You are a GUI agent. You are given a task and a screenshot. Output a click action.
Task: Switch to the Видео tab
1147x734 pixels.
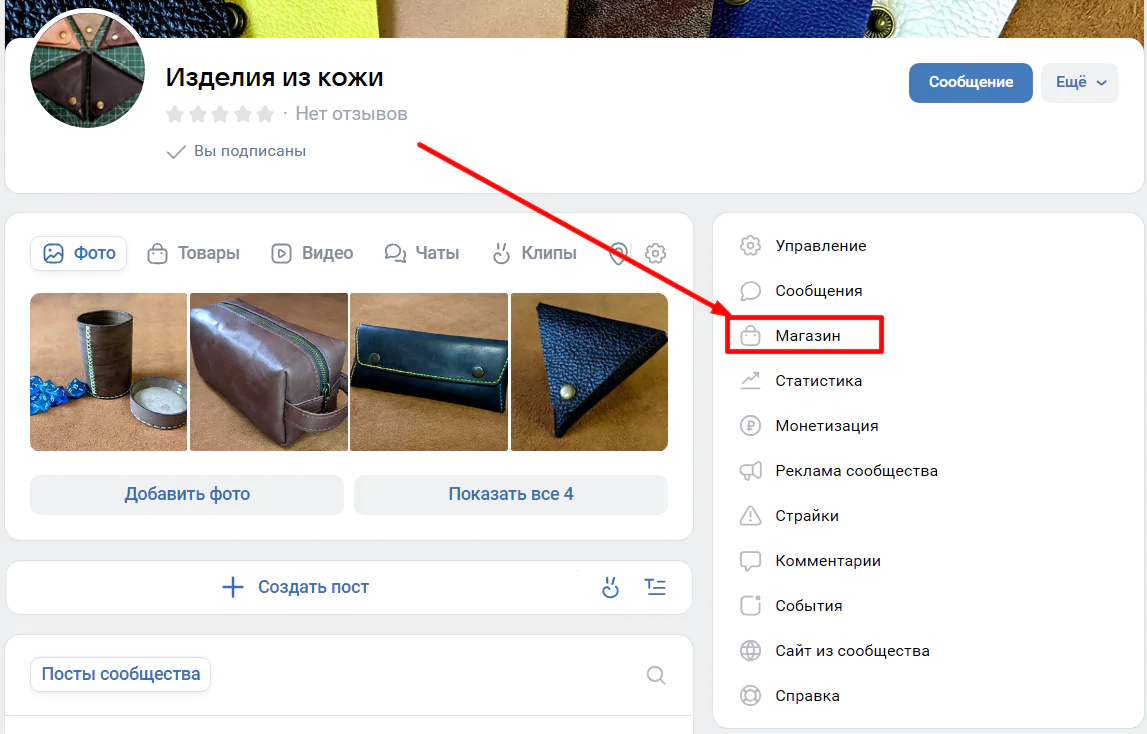click(312, 253)
